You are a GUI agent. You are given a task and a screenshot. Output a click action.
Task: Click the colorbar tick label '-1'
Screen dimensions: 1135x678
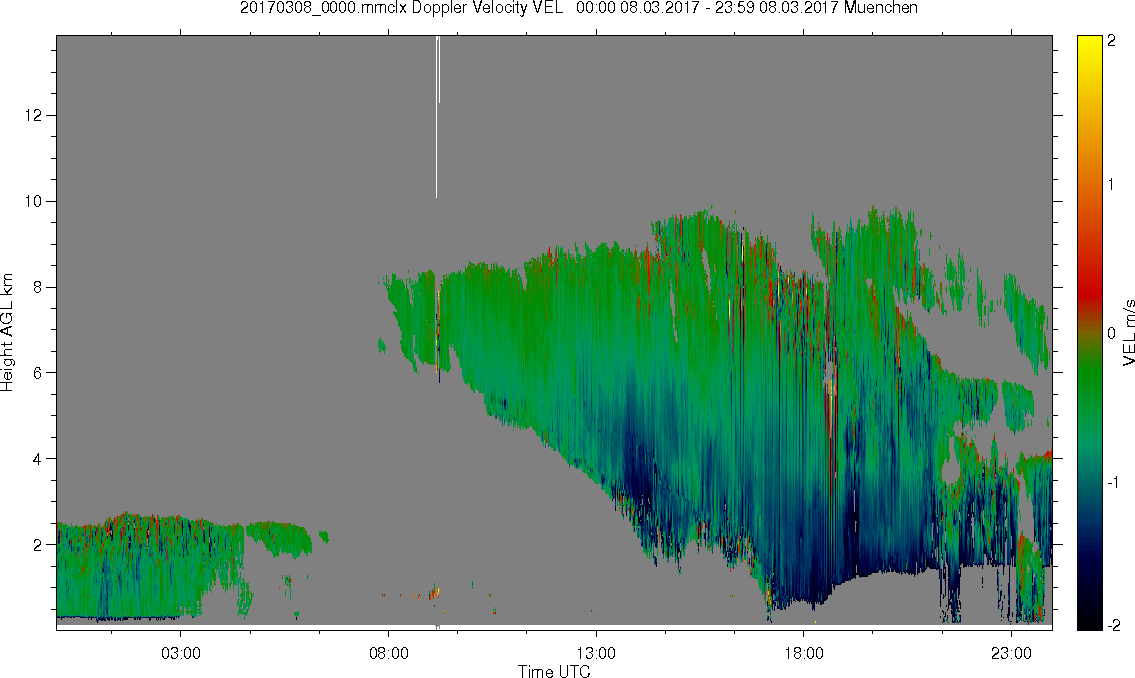(1113, 483)
